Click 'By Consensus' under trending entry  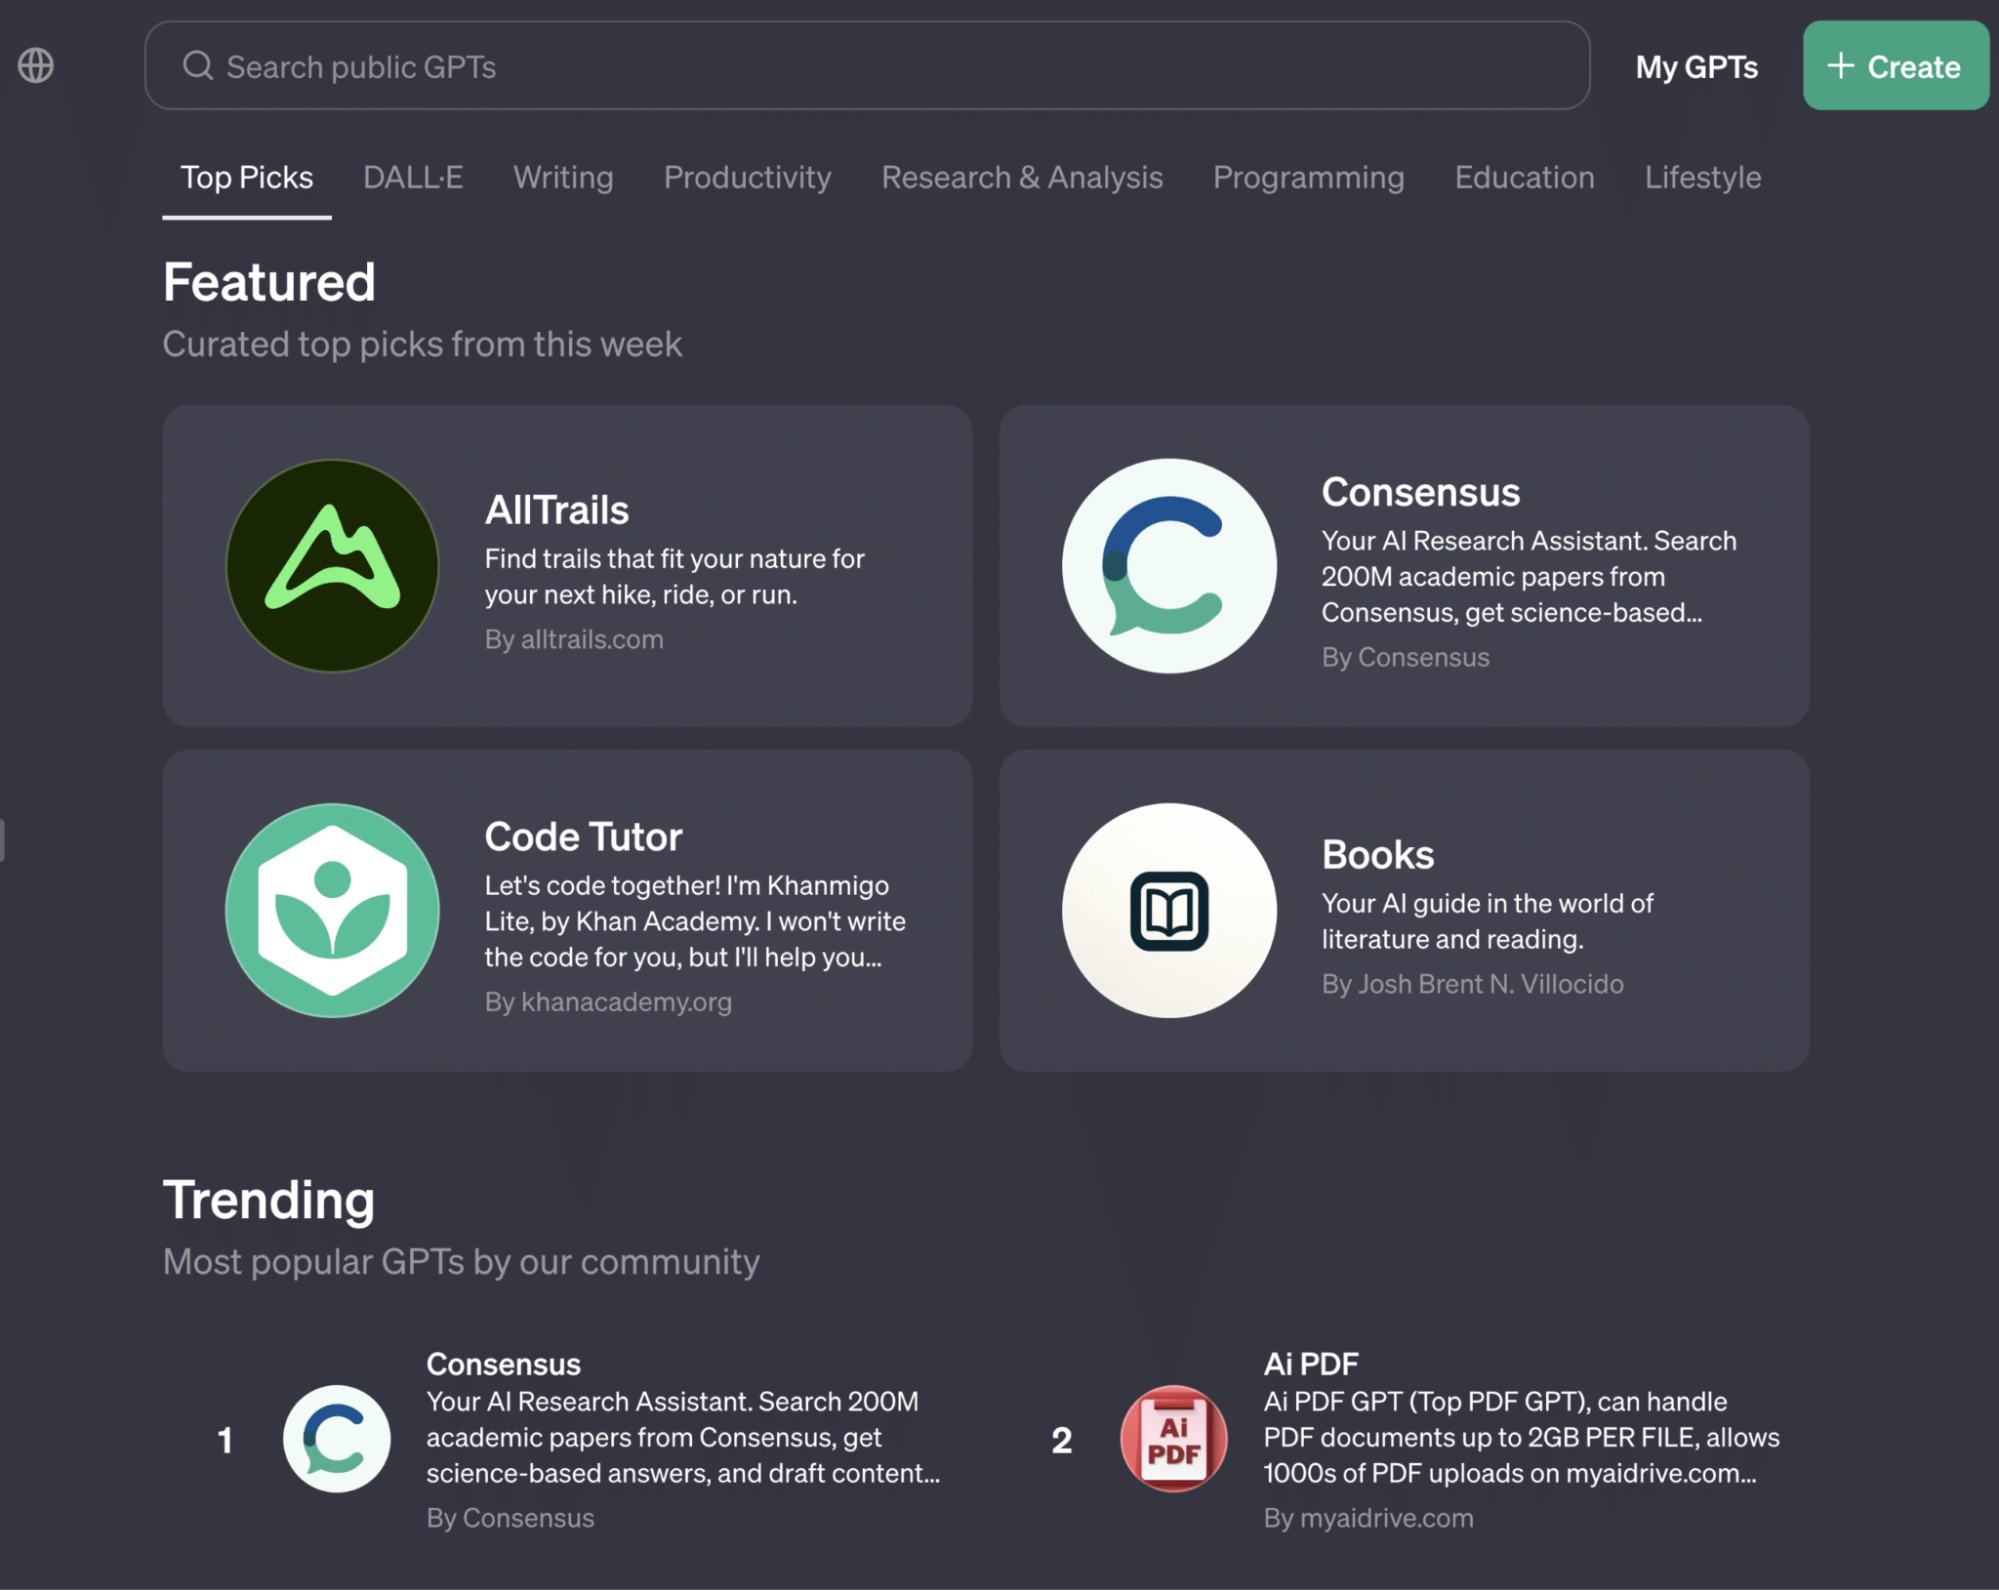click(510, 1518)
